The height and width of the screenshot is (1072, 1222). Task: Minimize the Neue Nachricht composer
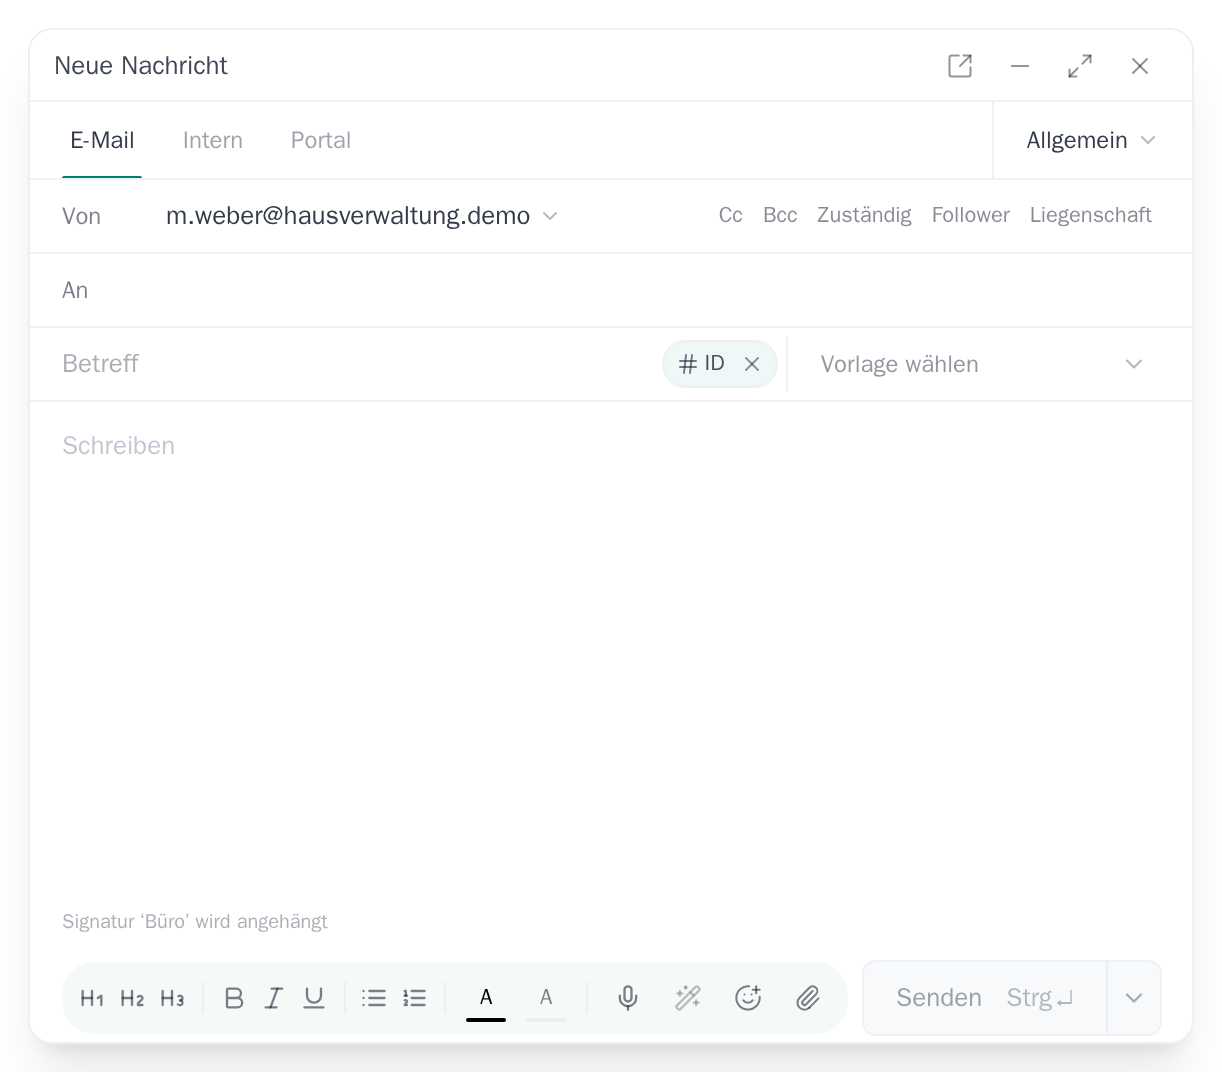click(1020, 66)
